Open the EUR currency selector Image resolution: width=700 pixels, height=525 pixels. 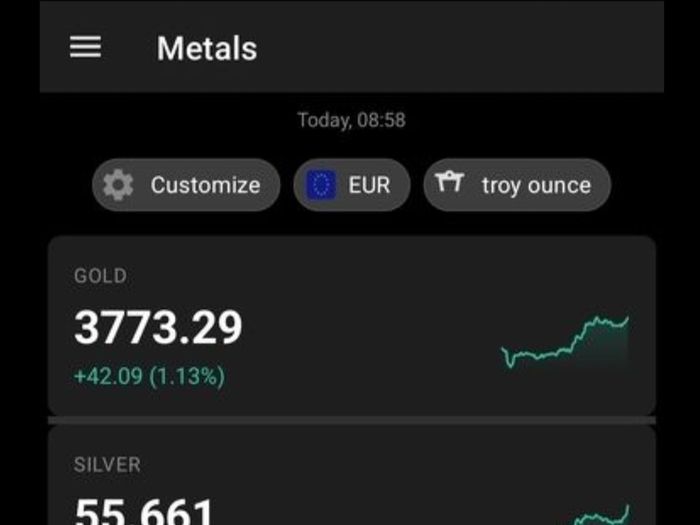point(352,185)
